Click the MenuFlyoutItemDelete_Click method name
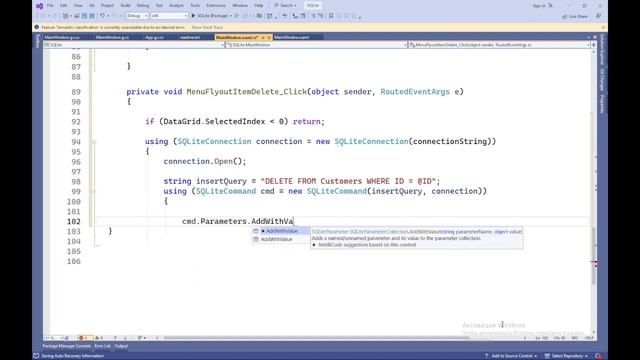Image resolution: width=640 pixels, height=360 pixels. point(247,92)
